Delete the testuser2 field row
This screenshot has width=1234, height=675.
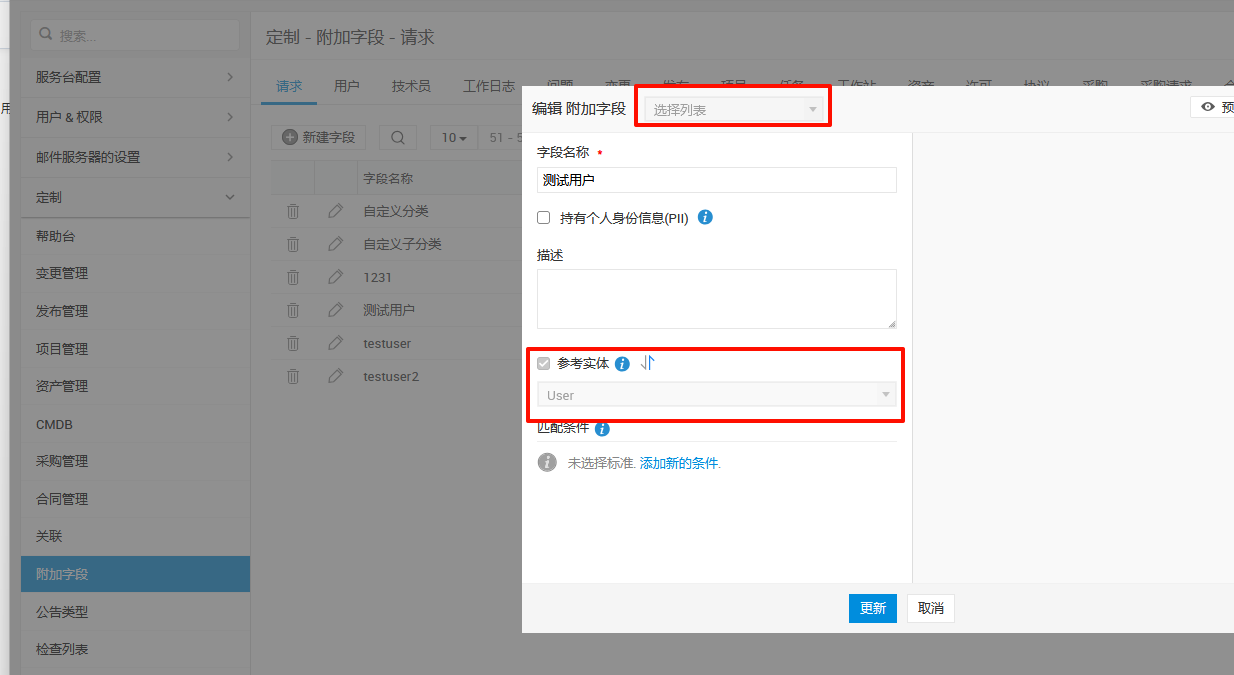pyautogui.click(x=293, y=376)
